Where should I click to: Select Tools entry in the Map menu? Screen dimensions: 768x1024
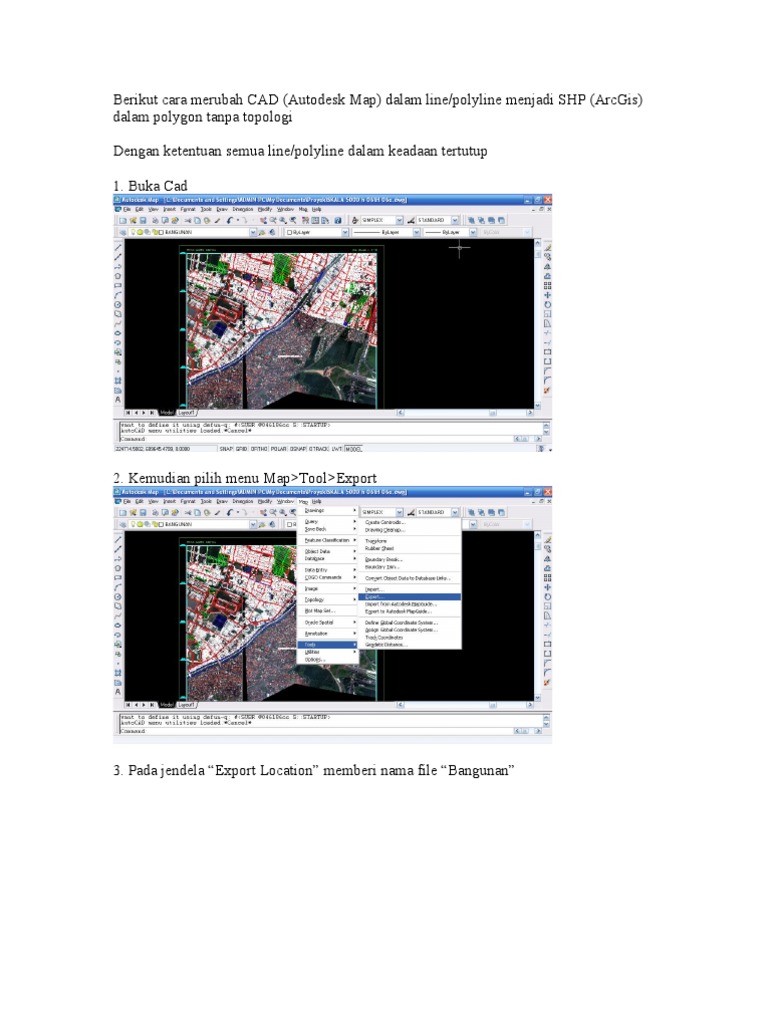click(x=327, y=645)
